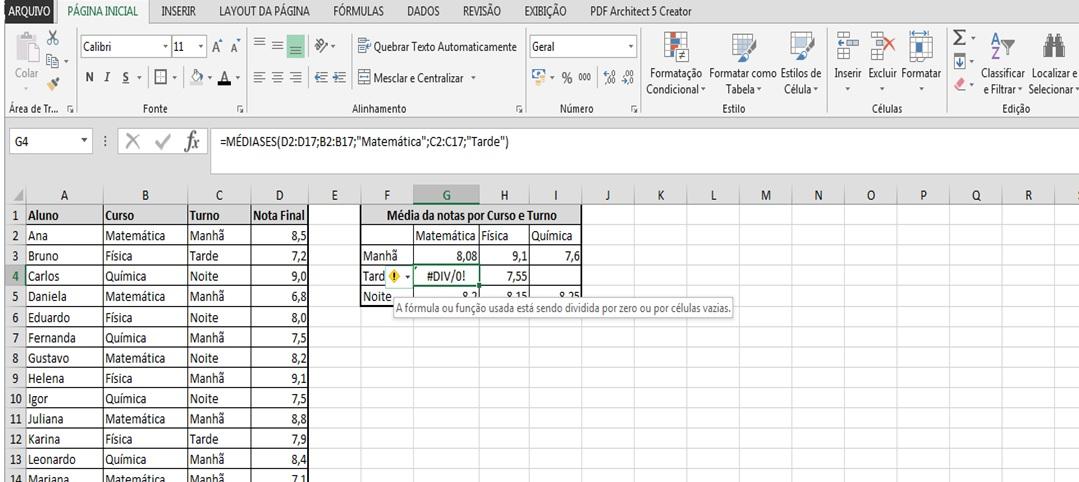
Task: Click Localizar e Selecionar button
Action: coord(1054,63)
